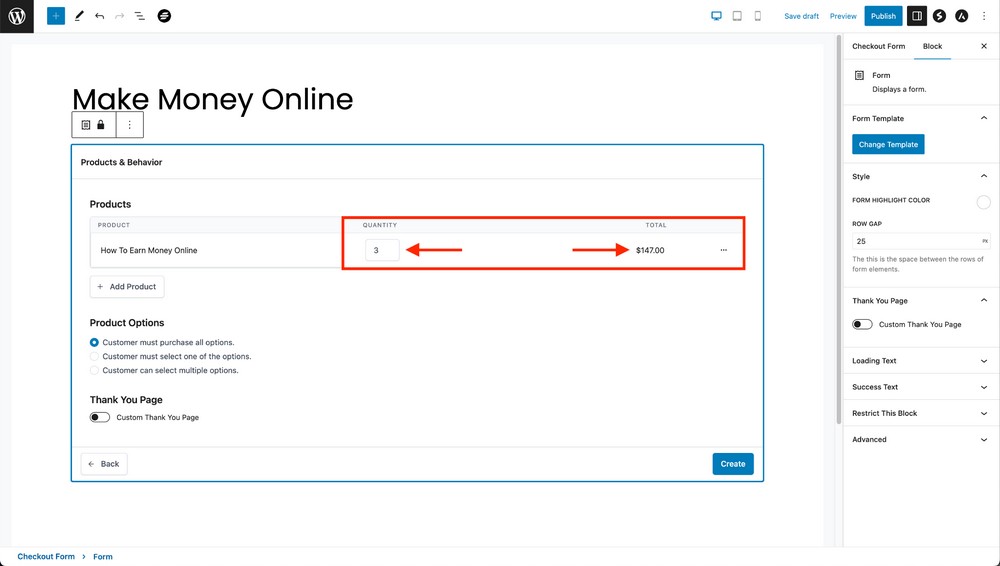Click the 'Make Money Online' page title
The width and height of the screenshot is (1000, 566).
[212, 99]
